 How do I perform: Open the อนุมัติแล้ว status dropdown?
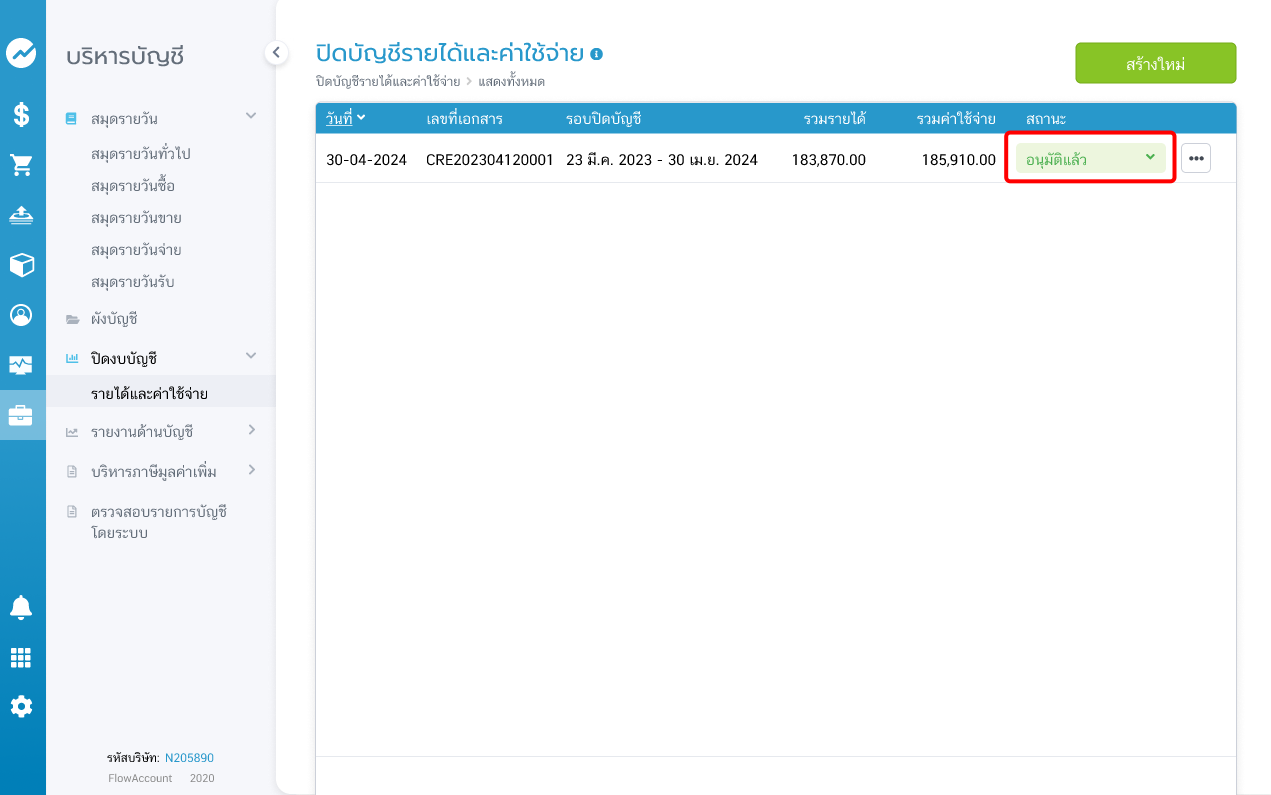pos(1089,158)
